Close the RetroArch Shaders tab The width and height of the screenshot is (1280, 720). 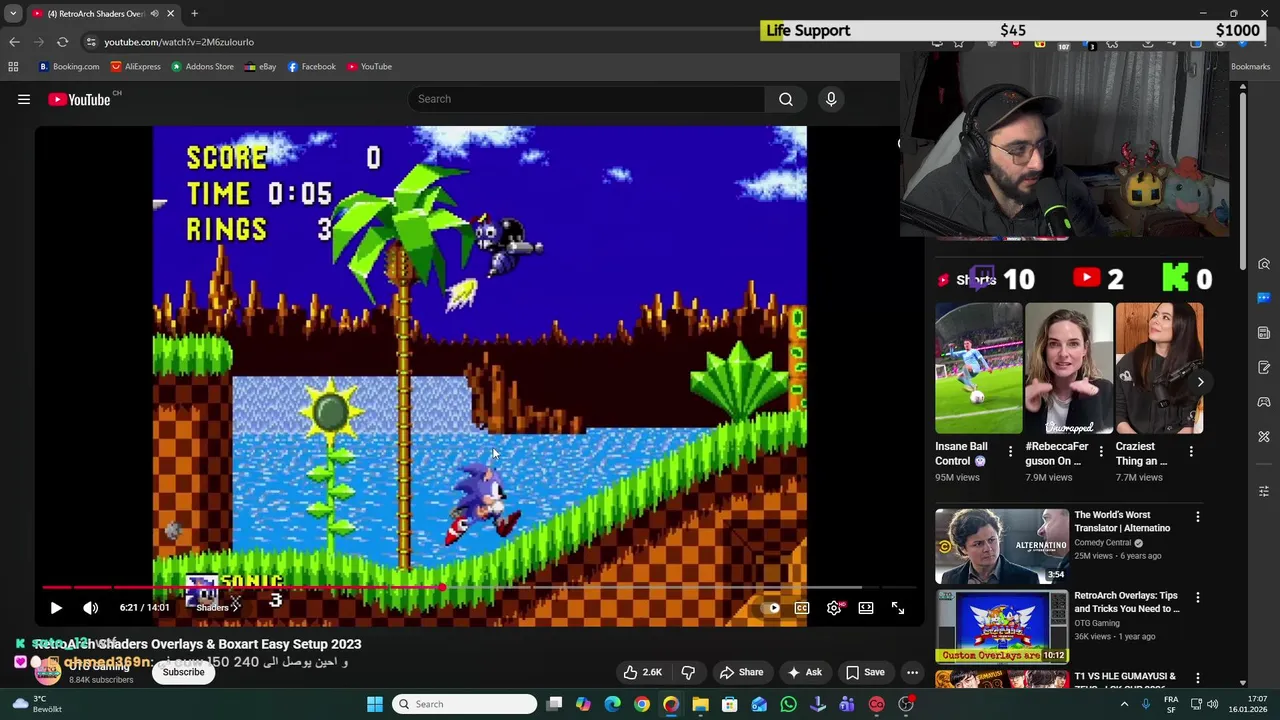coord(170,14)
